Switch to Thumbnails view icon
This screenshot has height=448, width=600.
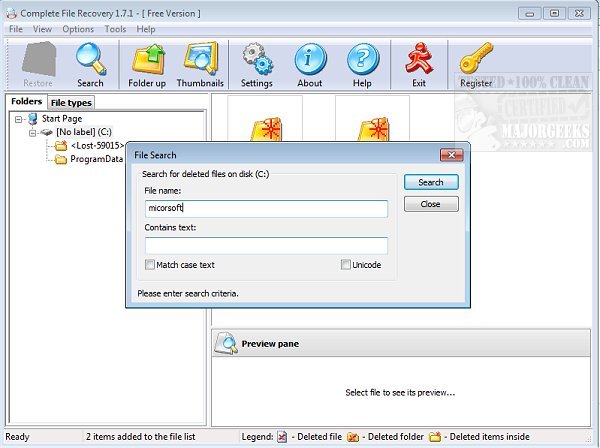coord(201,58)
